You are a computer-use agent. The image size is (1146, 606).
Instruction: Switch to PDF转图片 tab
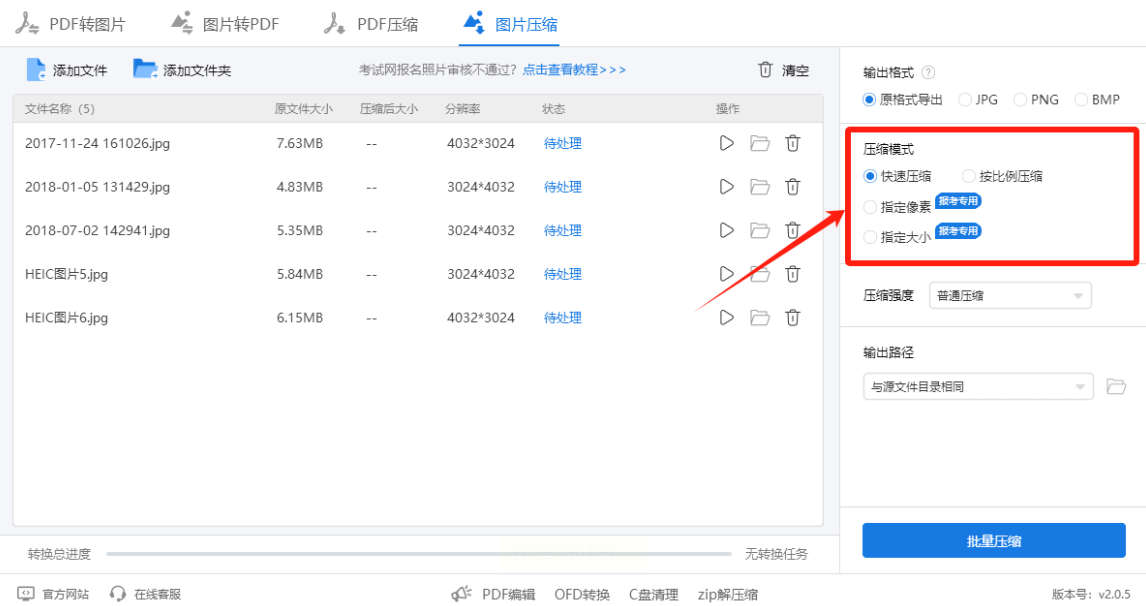(71, 24)
